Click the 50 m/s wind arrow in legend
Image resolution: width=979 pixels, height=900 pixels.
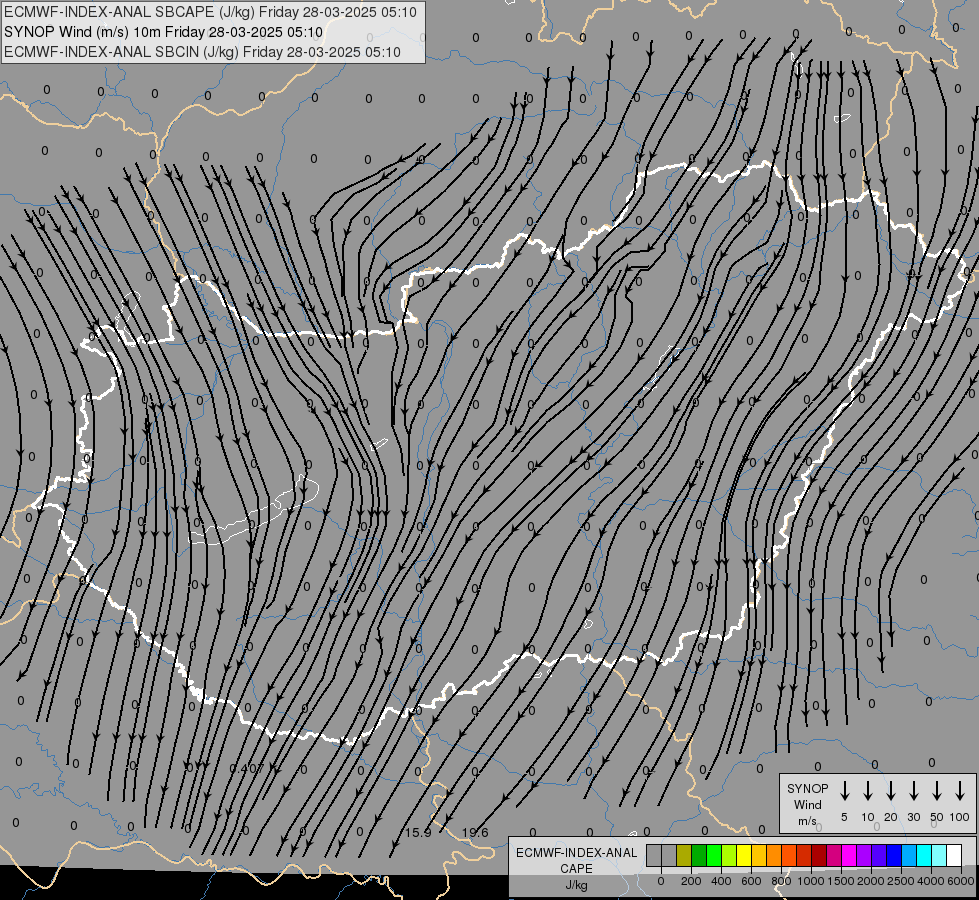[937, 791]
